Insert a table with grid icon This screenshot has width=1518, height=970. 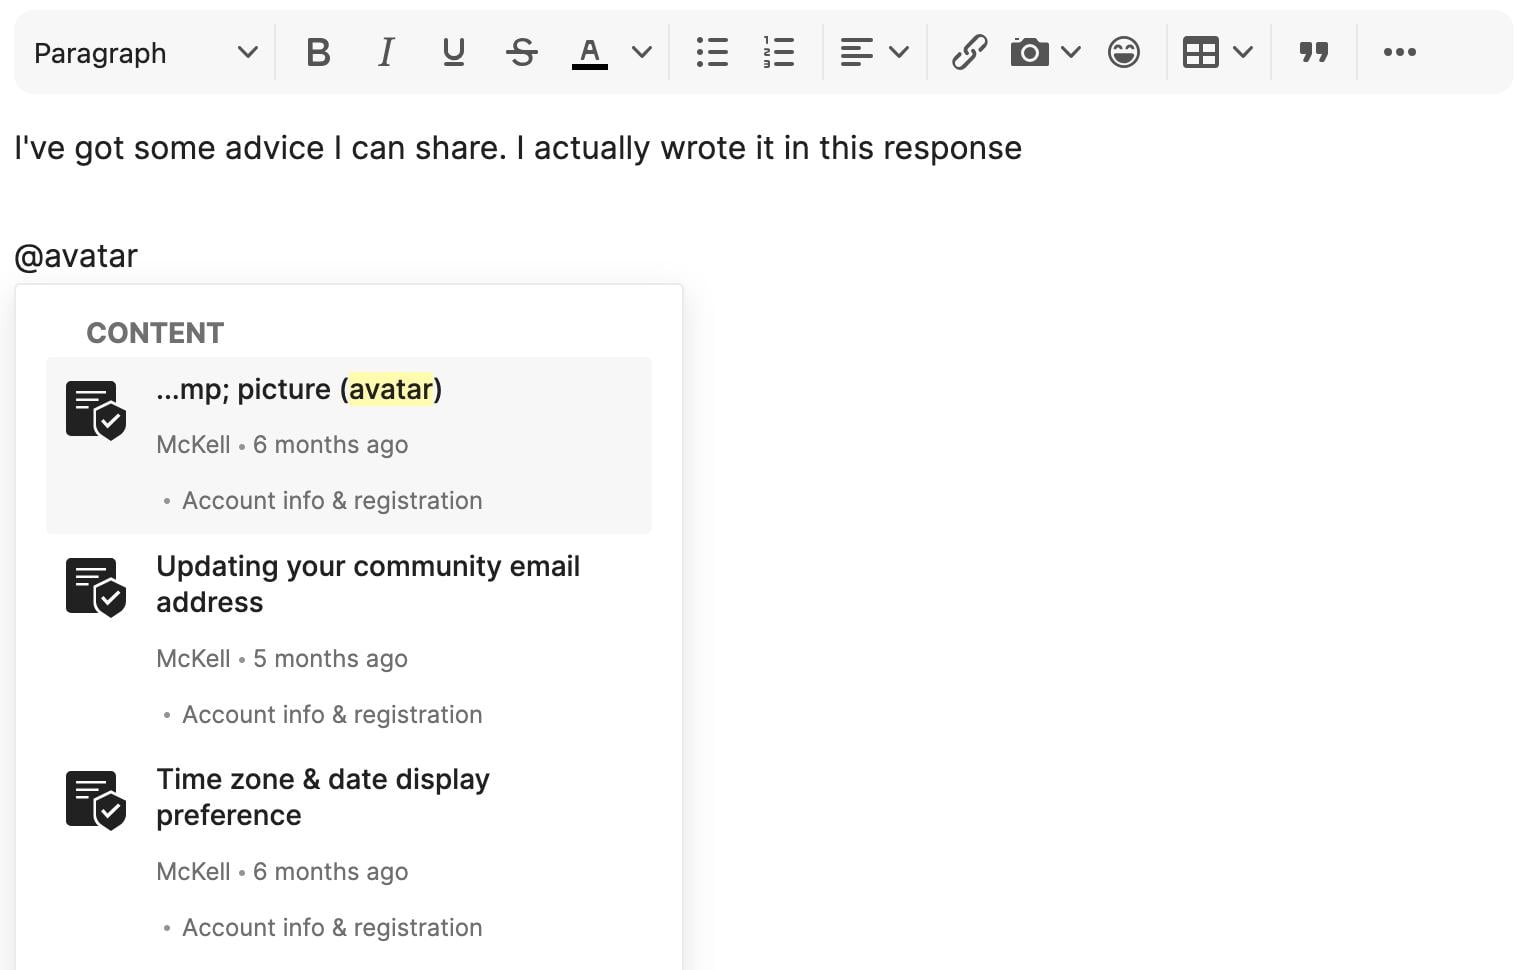pos(1200,52)
